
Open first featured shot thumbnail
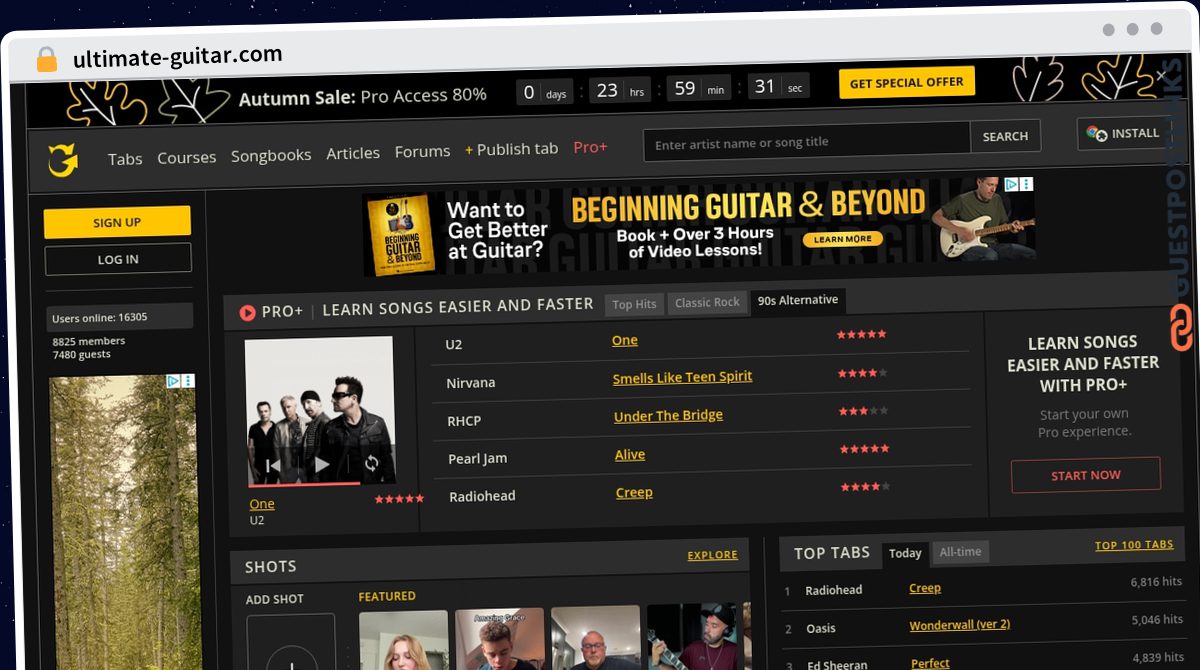403,640
